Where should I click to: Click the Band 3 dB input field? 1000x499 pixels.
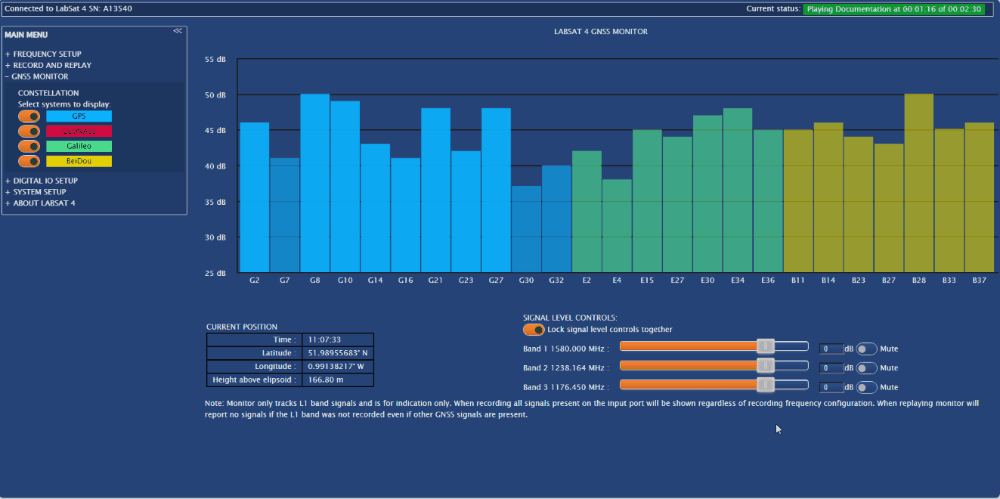(831, 387)
